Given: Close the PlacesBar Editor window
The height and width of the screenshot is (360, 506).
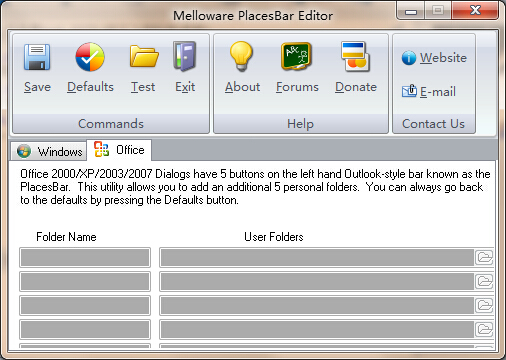Looking at the screenshot, I should pyautogui.click(x=475, y=11).
